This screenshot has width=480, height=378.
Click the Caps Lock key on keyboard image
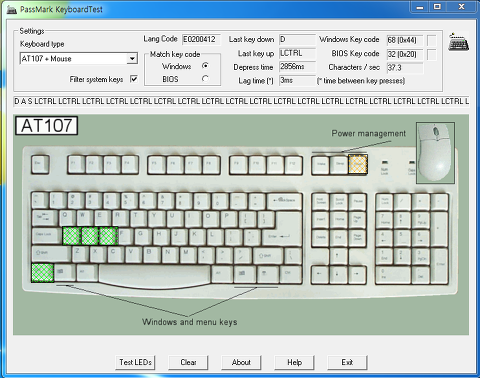click(47, 236)
